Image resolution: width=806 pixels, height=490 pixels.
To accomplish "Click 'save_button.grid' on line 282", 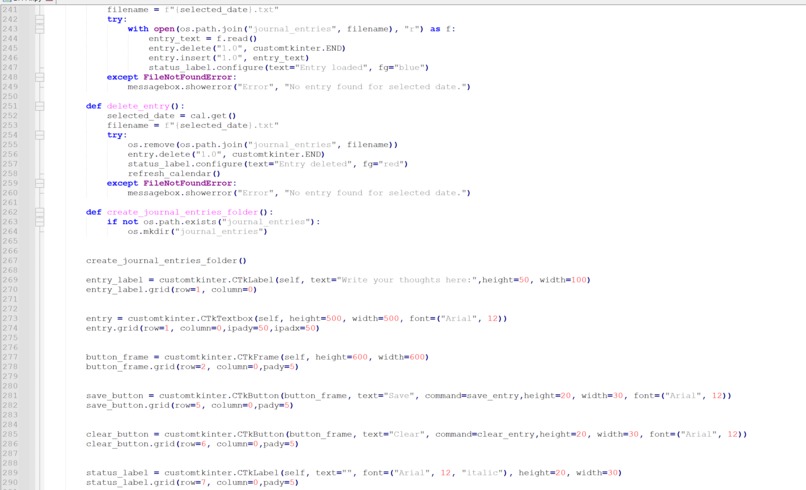I will [127, 406].
